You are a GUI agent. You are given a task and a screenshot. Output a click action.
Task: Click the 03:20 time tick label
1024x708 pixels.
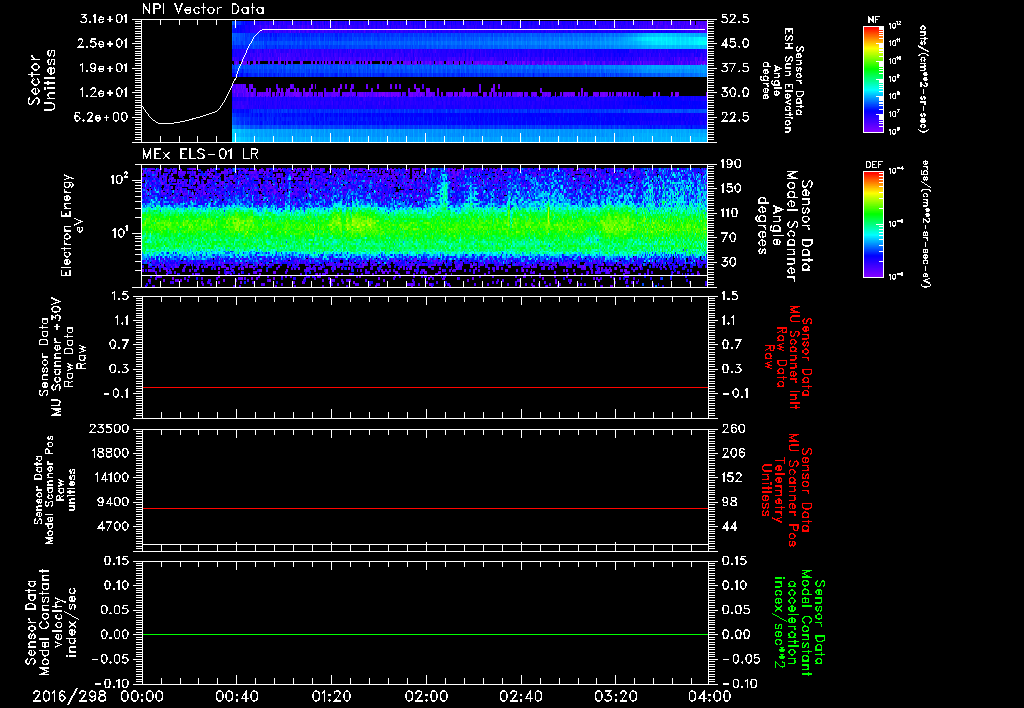(615, 697)
